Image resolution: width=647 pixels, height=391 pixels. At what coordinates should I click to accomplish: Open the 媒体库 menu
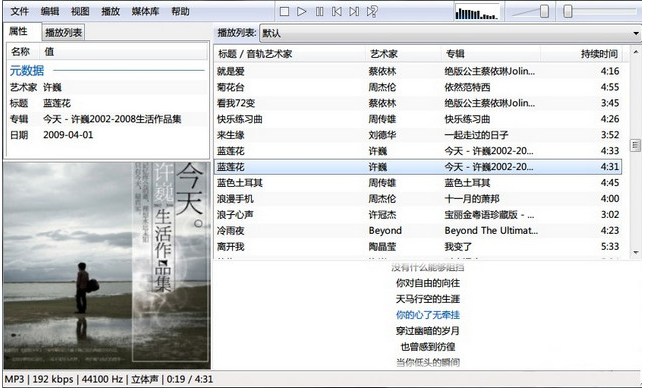click(145, 11)
